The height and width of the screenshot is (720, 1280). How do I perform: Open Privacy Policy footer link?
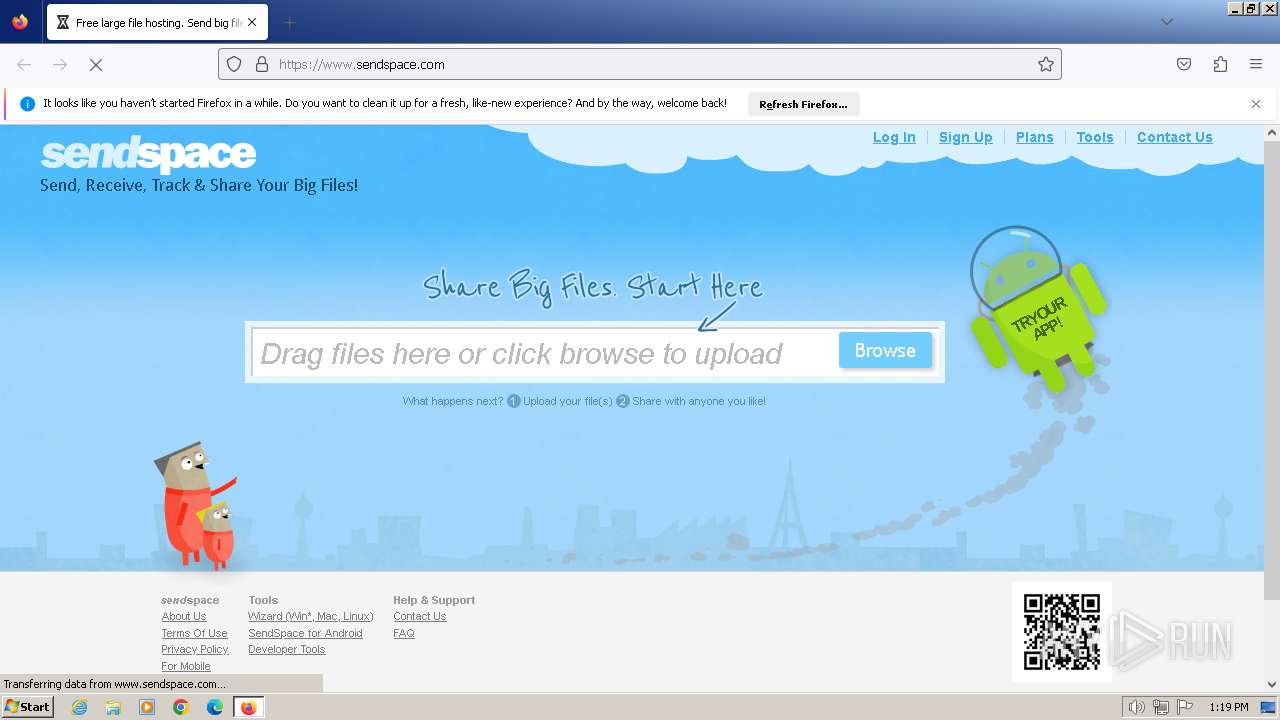[x=195, y=649]
